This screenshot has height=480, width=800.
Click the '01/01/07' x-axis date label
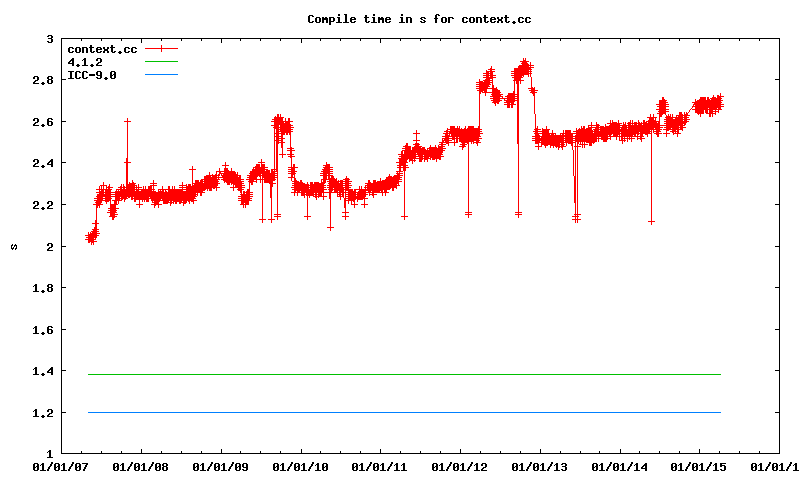click(x=61, y=466)
